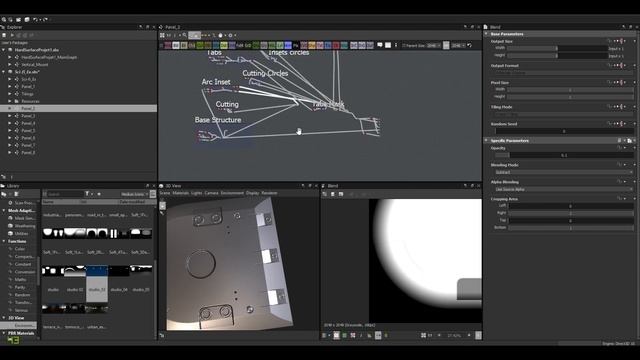The height and width of the screenshot is (360, 640).
Task: Open the Blending Mode dropdown showing Subtract
Action: tap(564, 172)
